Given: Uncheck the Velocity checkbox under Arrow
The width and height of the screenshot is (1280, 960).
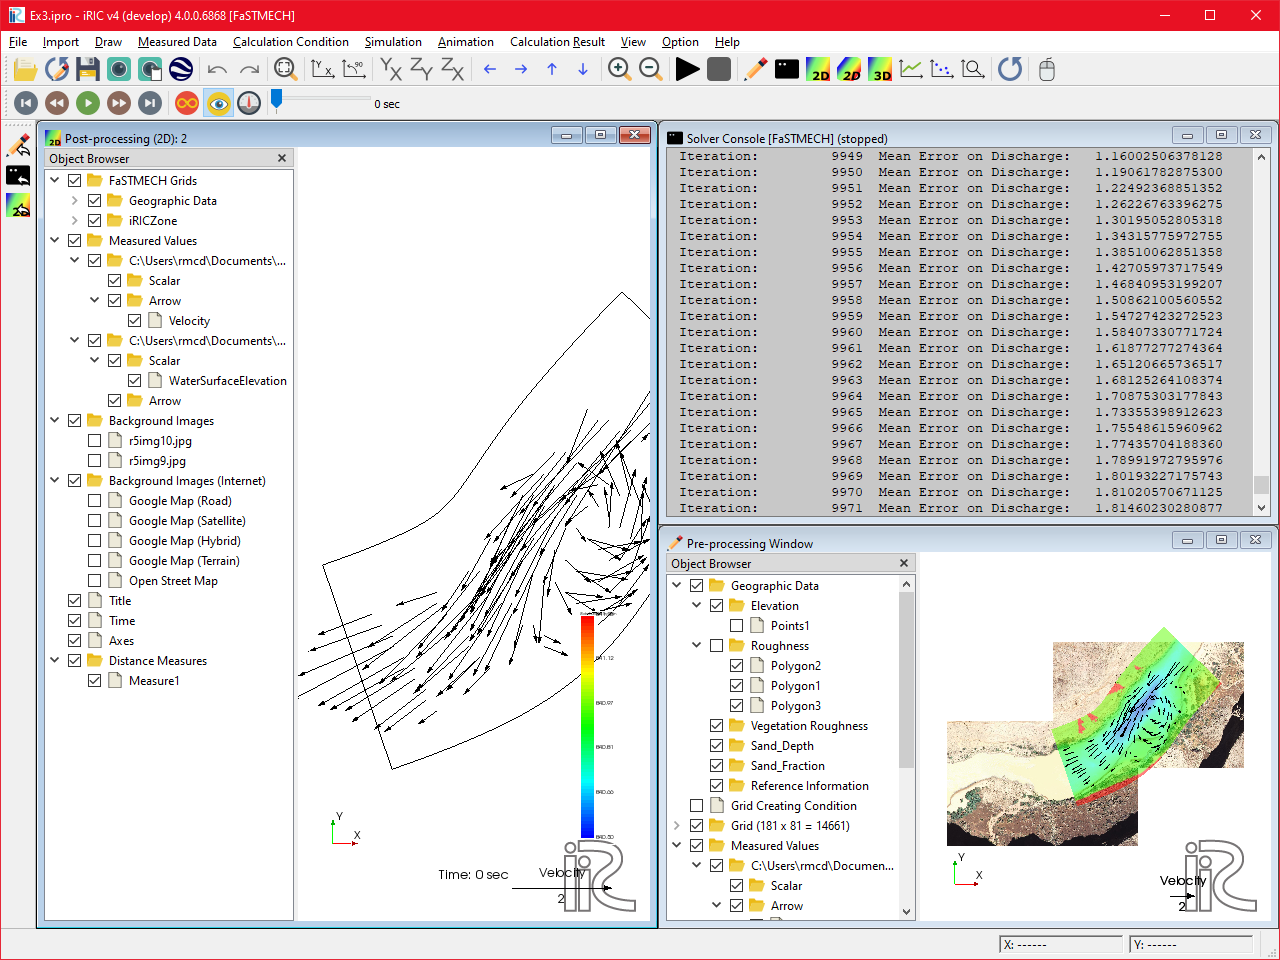Looking at the screenshot, I should 135,321.
